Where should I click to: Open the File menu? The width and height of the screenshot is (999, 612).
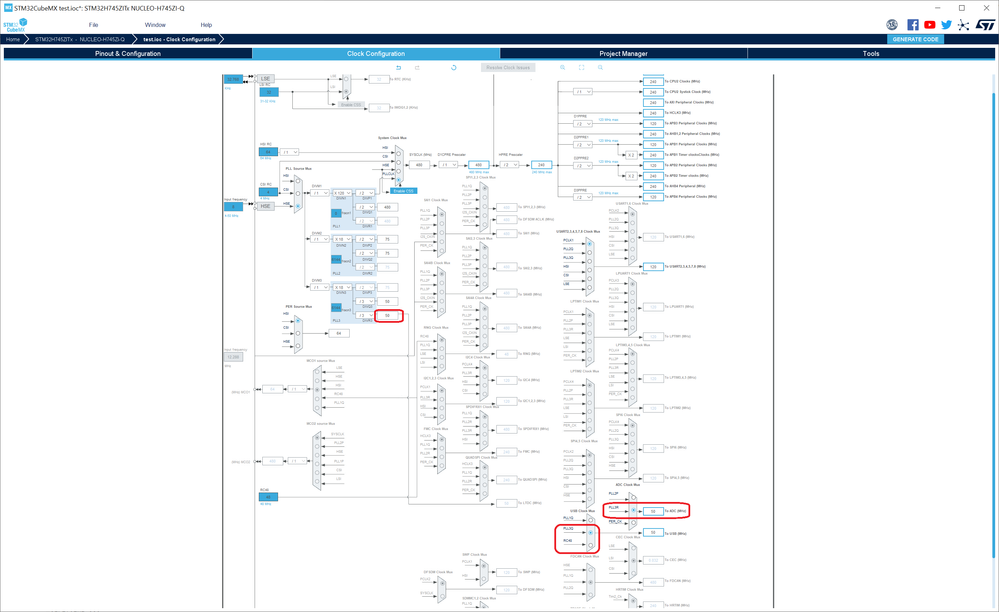click(x=94, y=25)
